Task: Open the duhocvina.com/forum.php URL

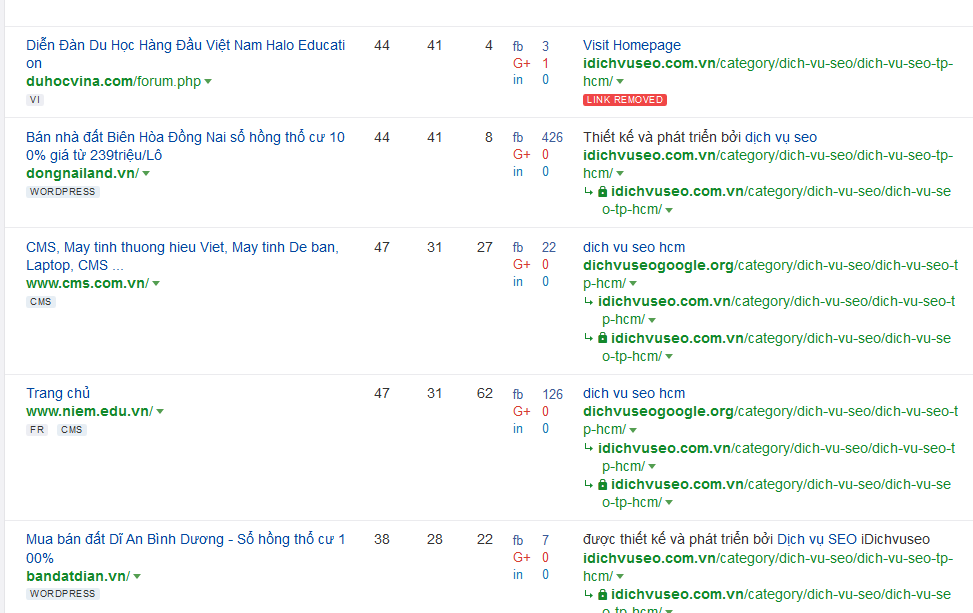Action: pos(114,81)
